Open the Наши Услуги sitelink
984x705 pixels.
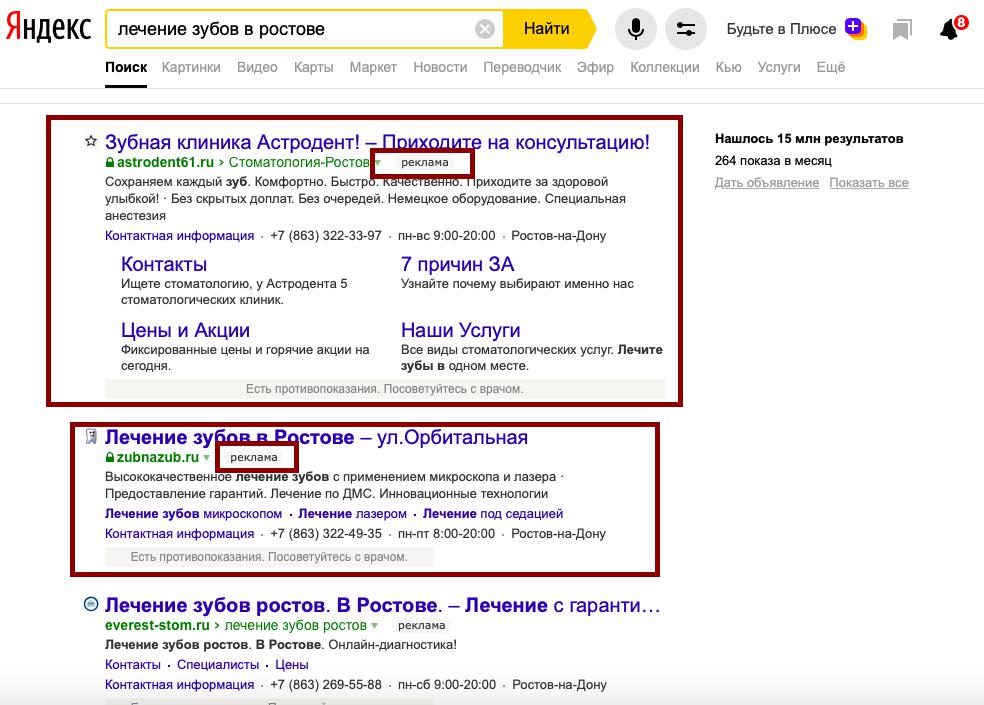461,330
